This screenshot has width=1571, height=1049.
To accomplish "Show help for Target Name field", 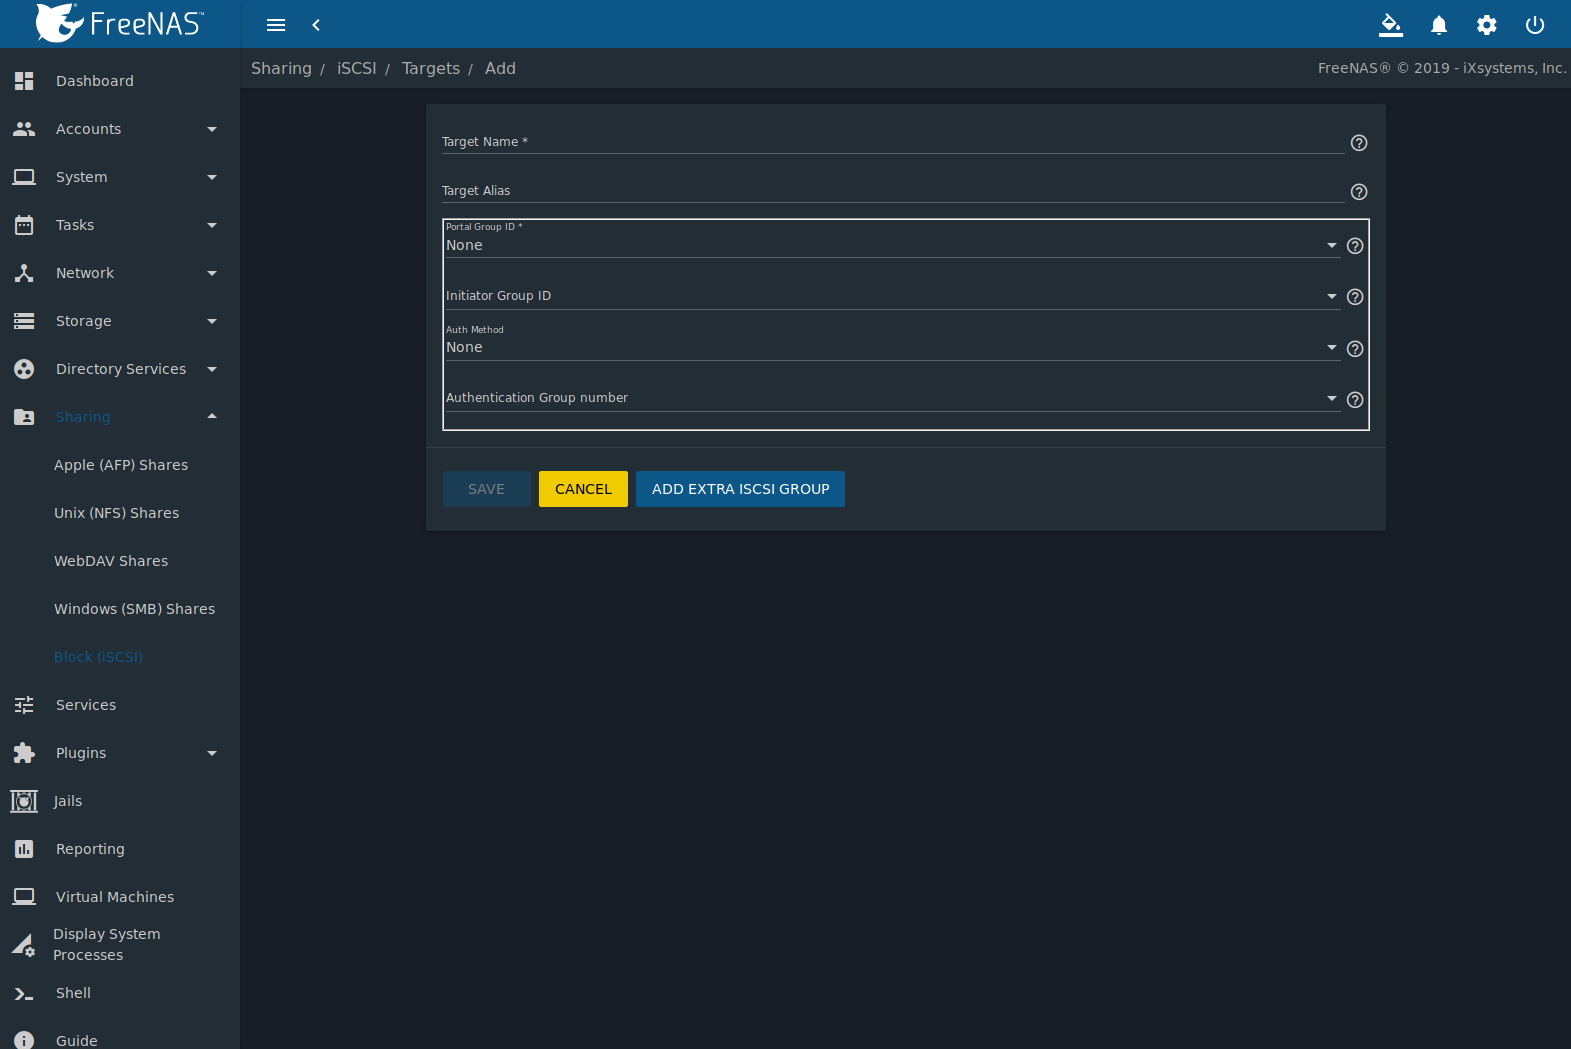I will (1359, 143).
